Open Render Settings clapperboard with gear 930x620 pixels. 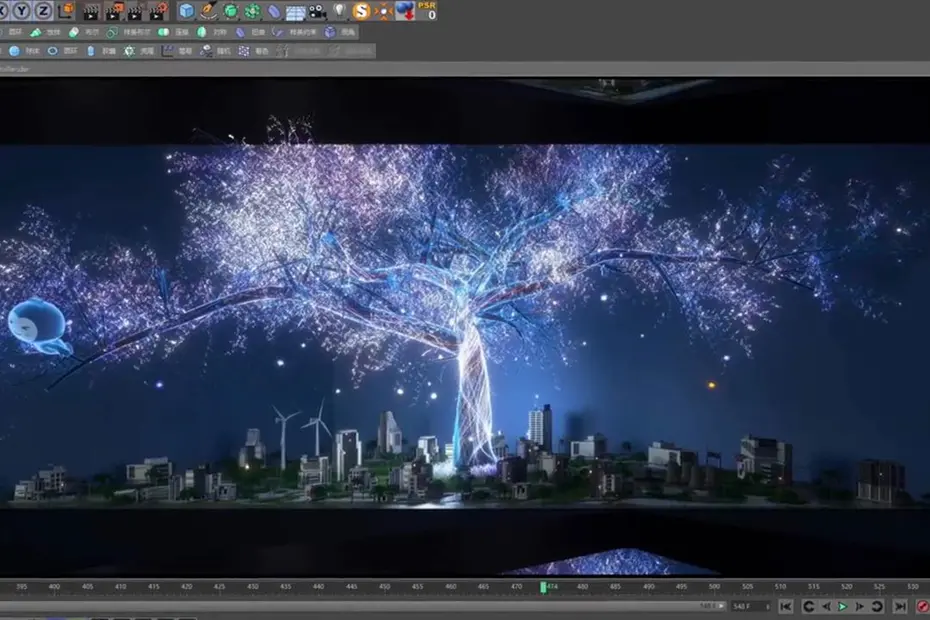(x=159, y=11)
